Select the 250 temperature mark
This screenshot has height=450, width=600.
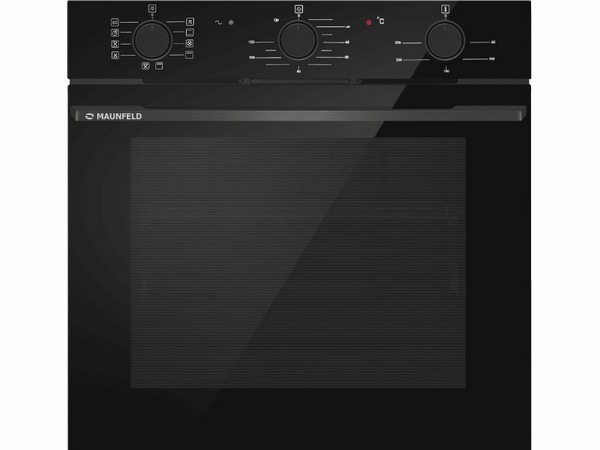point(398,43)
